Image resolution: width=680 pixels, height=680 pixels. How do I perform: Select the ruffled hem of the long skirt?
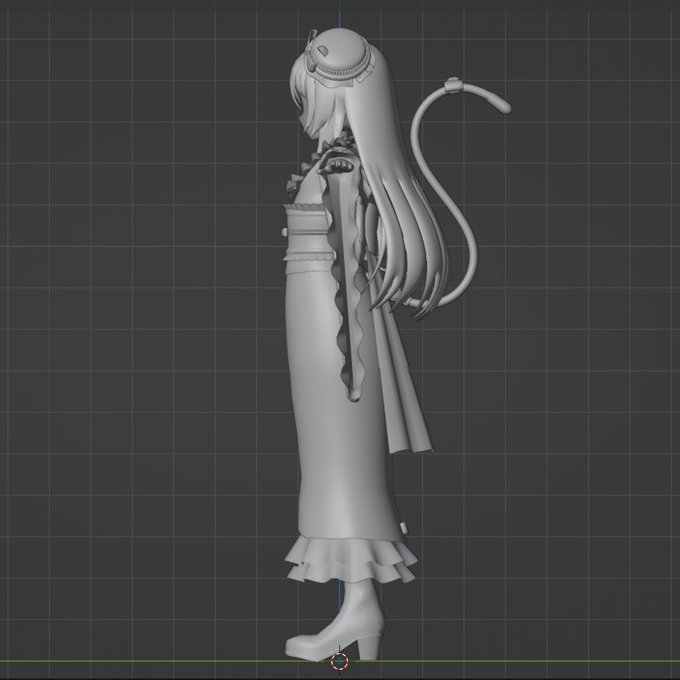point(351,559)
